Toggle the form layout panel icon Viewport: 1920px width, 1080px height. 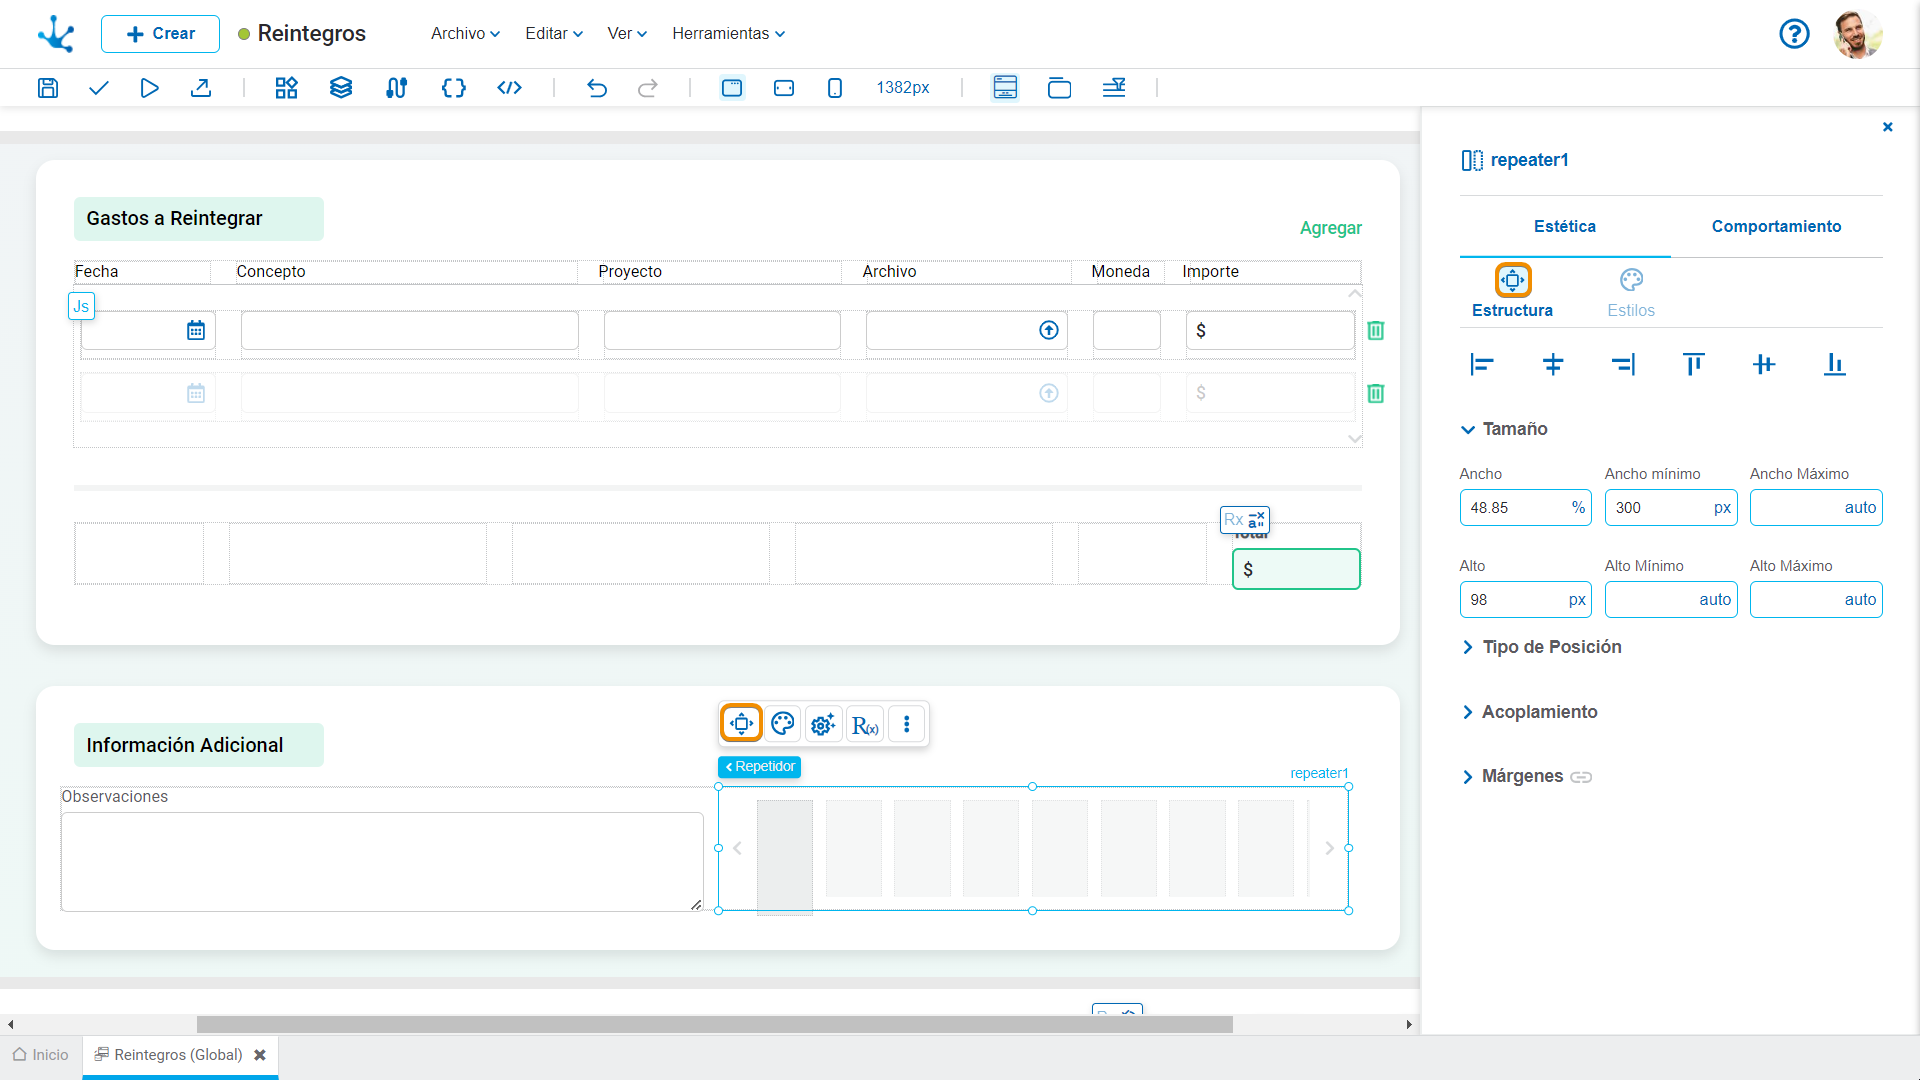coord(1005,88)
